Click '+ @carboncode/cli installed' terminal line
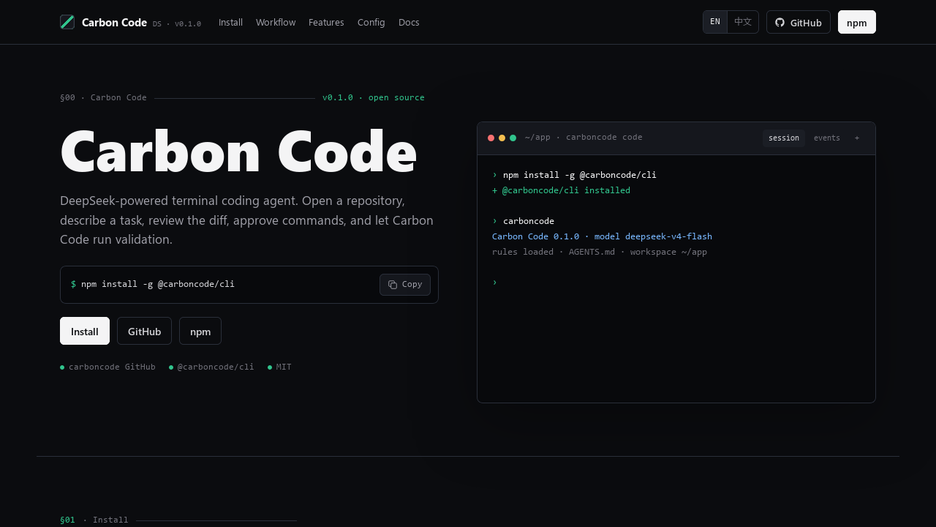The image size is (936, 527). 561,190
